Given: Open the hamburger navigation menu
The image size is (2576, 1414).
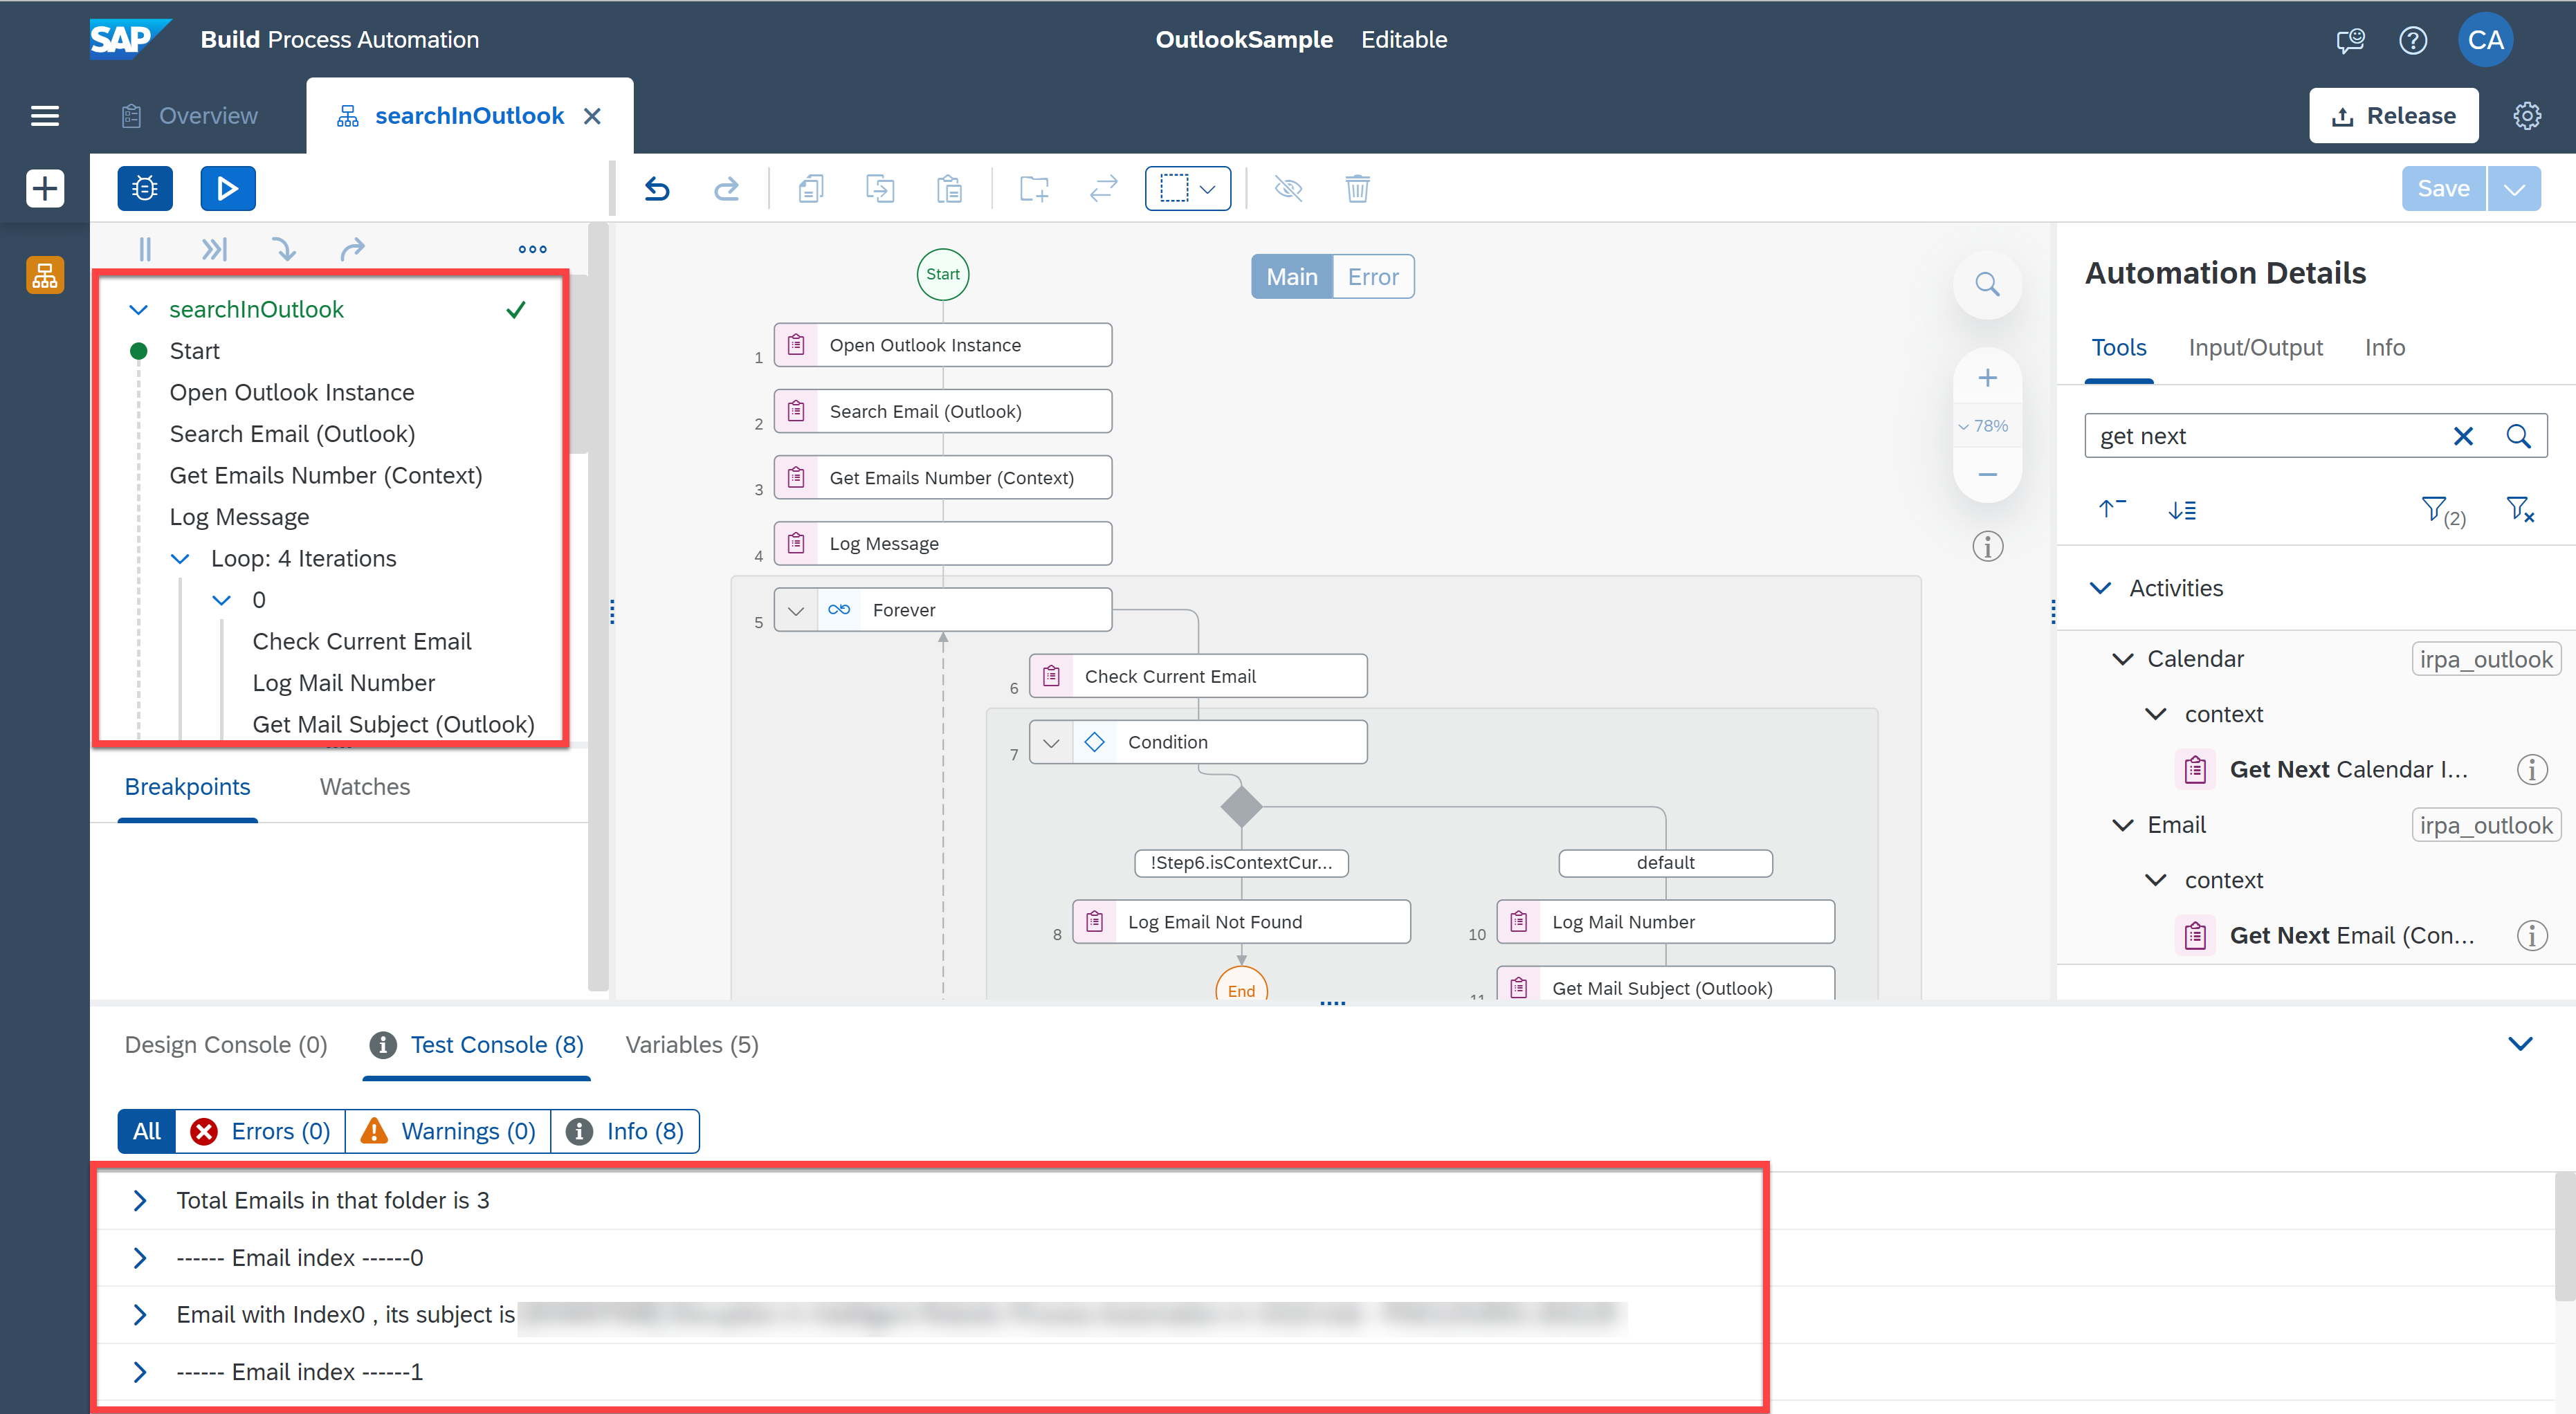Looking at the screenshot, I should [x=45, y=116].
